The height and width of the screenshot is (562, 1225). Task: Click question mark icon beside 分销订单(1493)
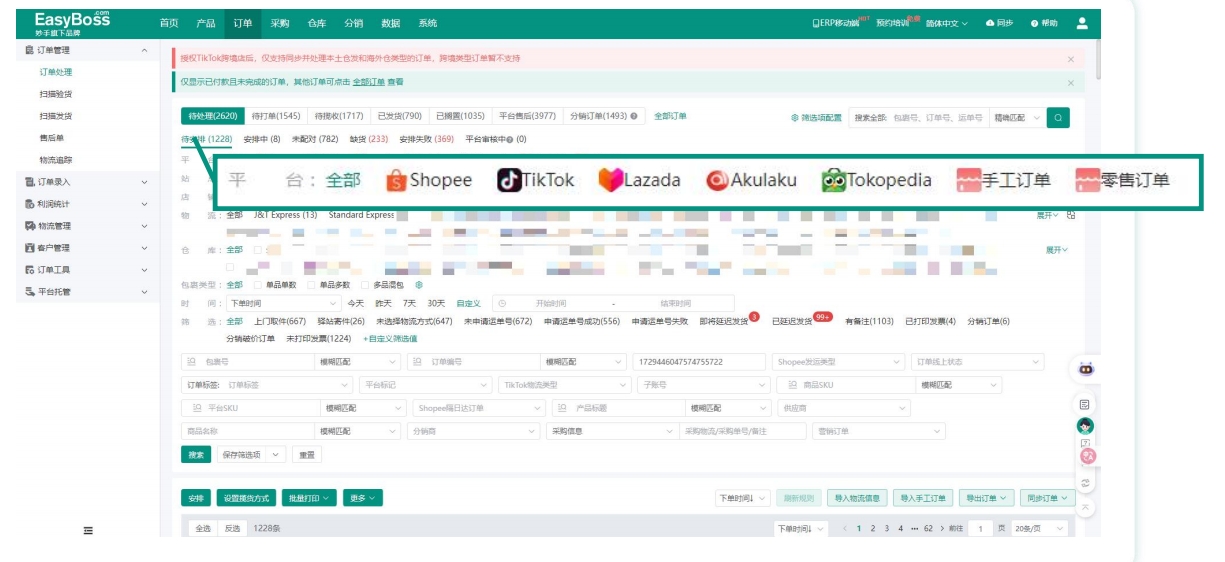point(634,116)
